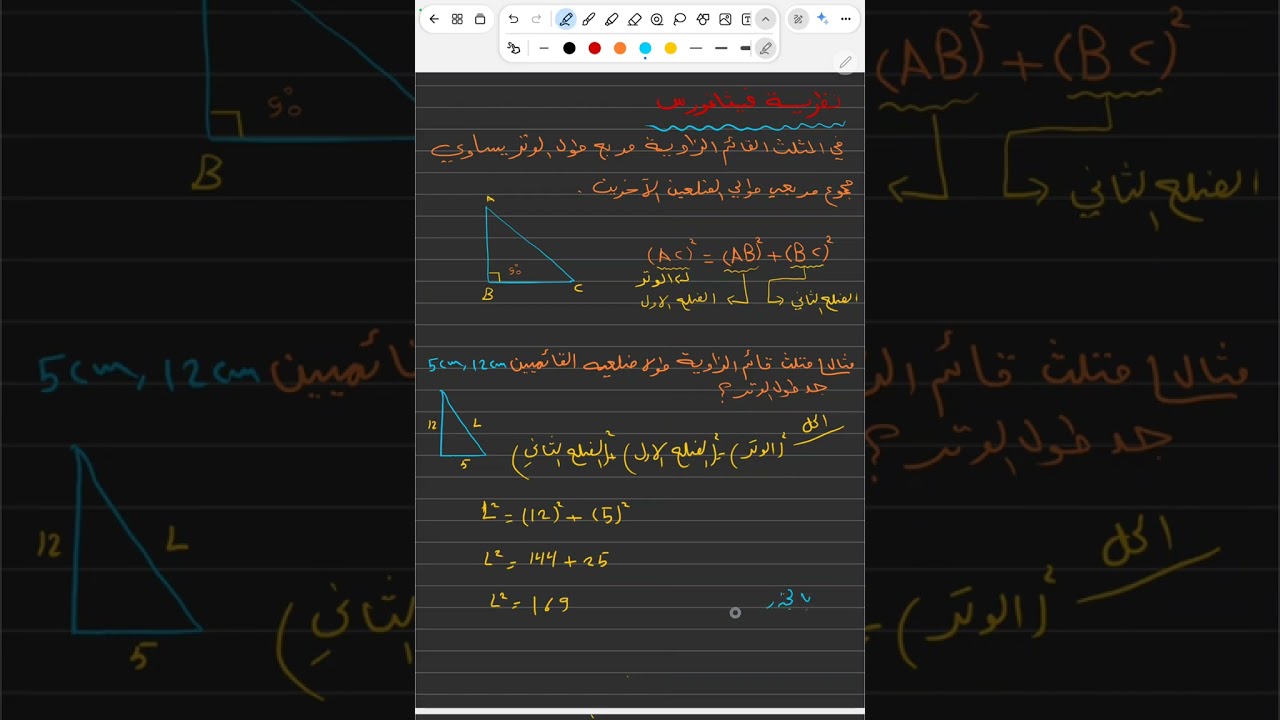Screen dimensions: 1280x720
Task: Pick the light blue pen color
Action: click(x=645, y=48)
